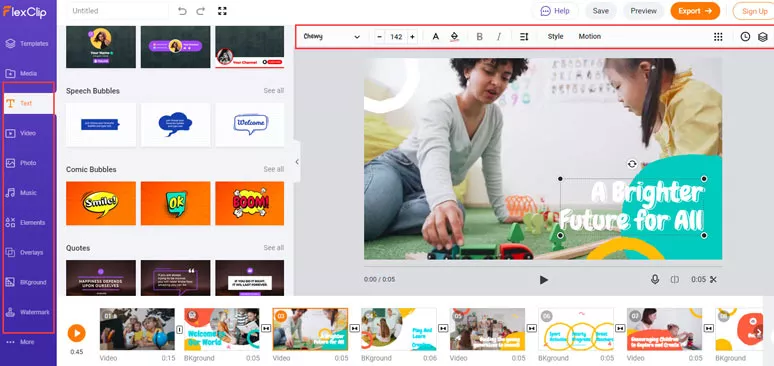Toggle italic formatting
The image size is (774, 366).
click(499, 37)
